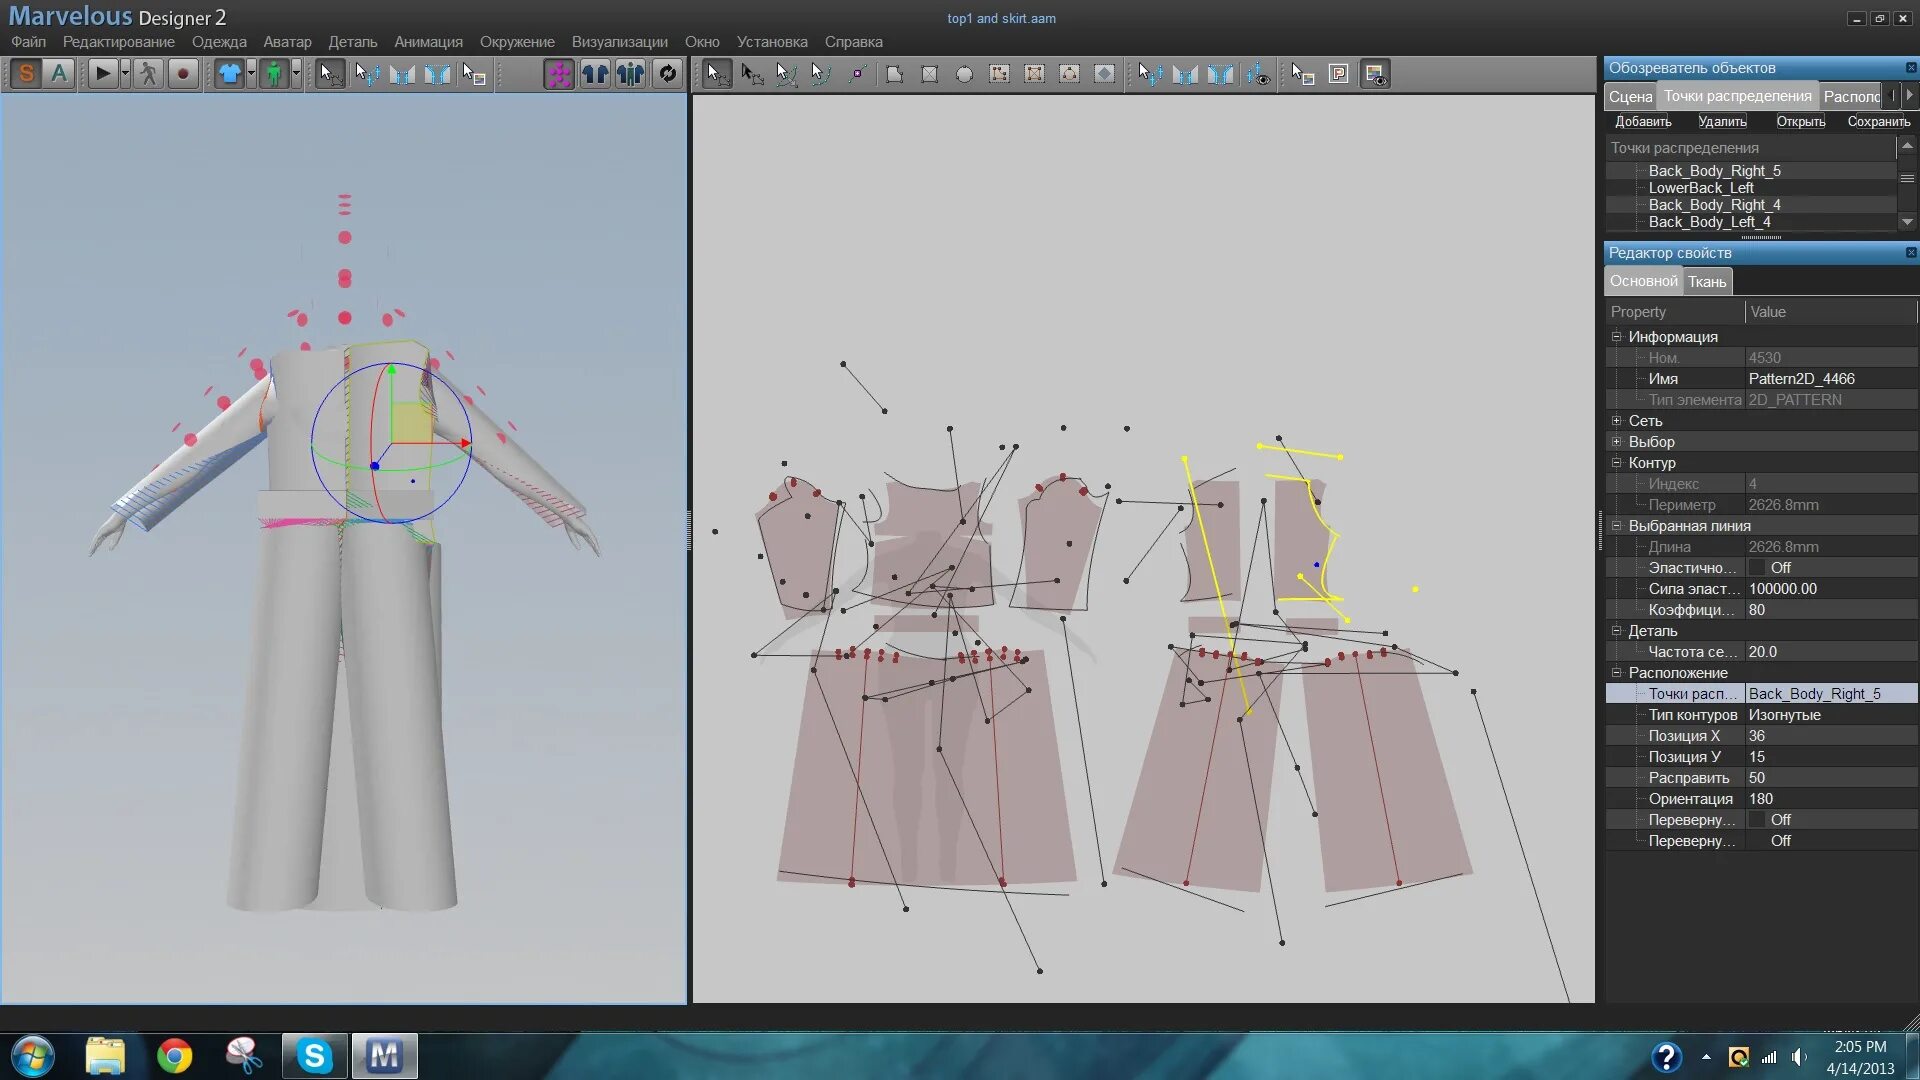Image resolution: width=1920 pixels, height=1080 pixels.
Task: Click the Сохранить button
Action: 1878,122
